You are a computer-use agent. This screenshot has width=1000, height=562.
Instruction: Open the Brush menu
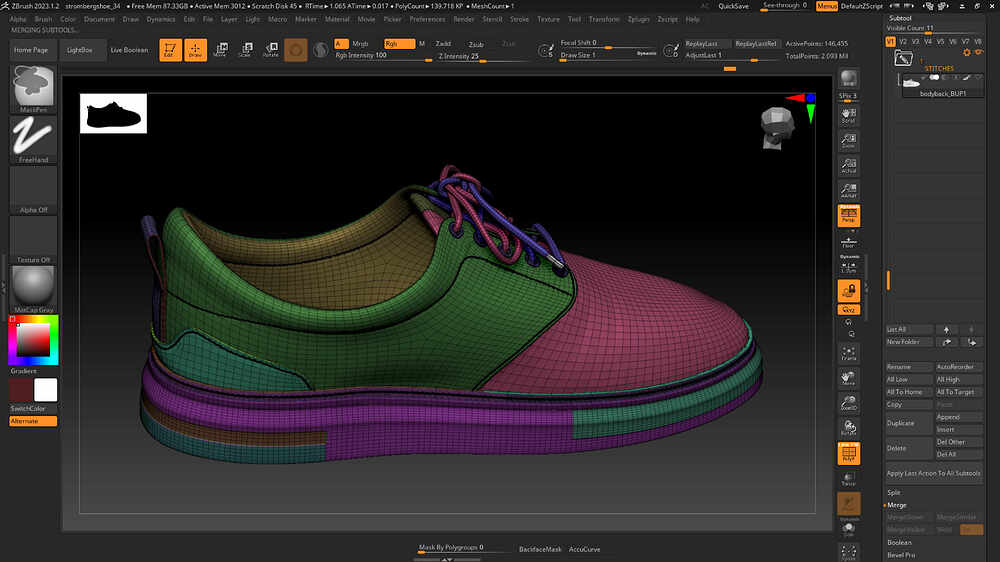(43, 19)
